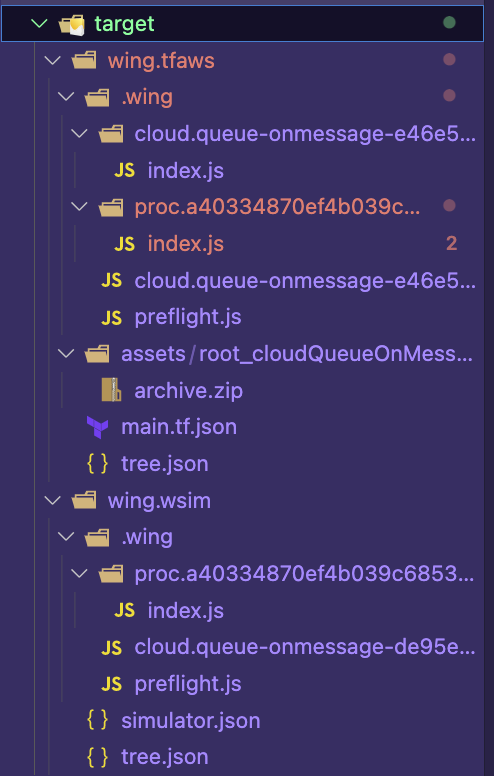Click the braces icon next to simulator.json
The width and height of the screenshot is (494, 776).
click(x=98, y=720)
